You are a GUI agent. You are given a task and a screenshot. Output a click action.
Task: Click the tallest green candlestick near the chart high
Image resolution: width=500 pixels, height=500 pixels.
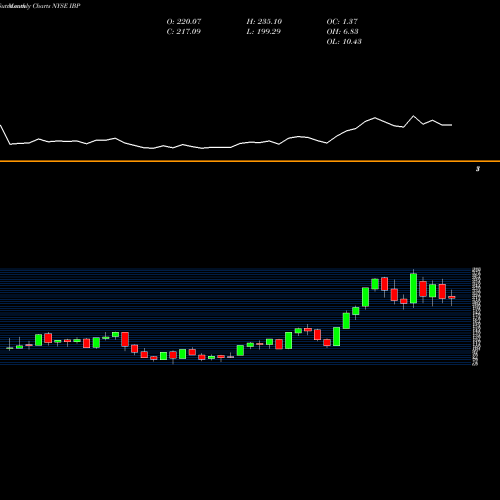pos(413,288)
